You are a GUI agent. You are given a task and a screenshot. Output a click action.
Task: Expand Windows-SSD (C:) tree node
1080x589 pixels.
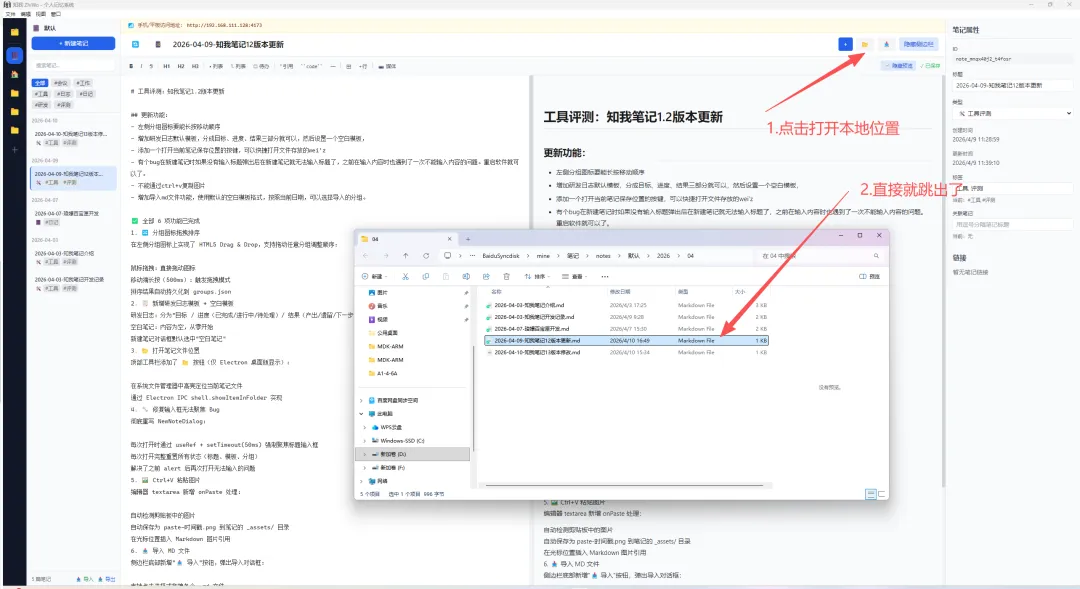pyautogui.click(x=365, y=440)
